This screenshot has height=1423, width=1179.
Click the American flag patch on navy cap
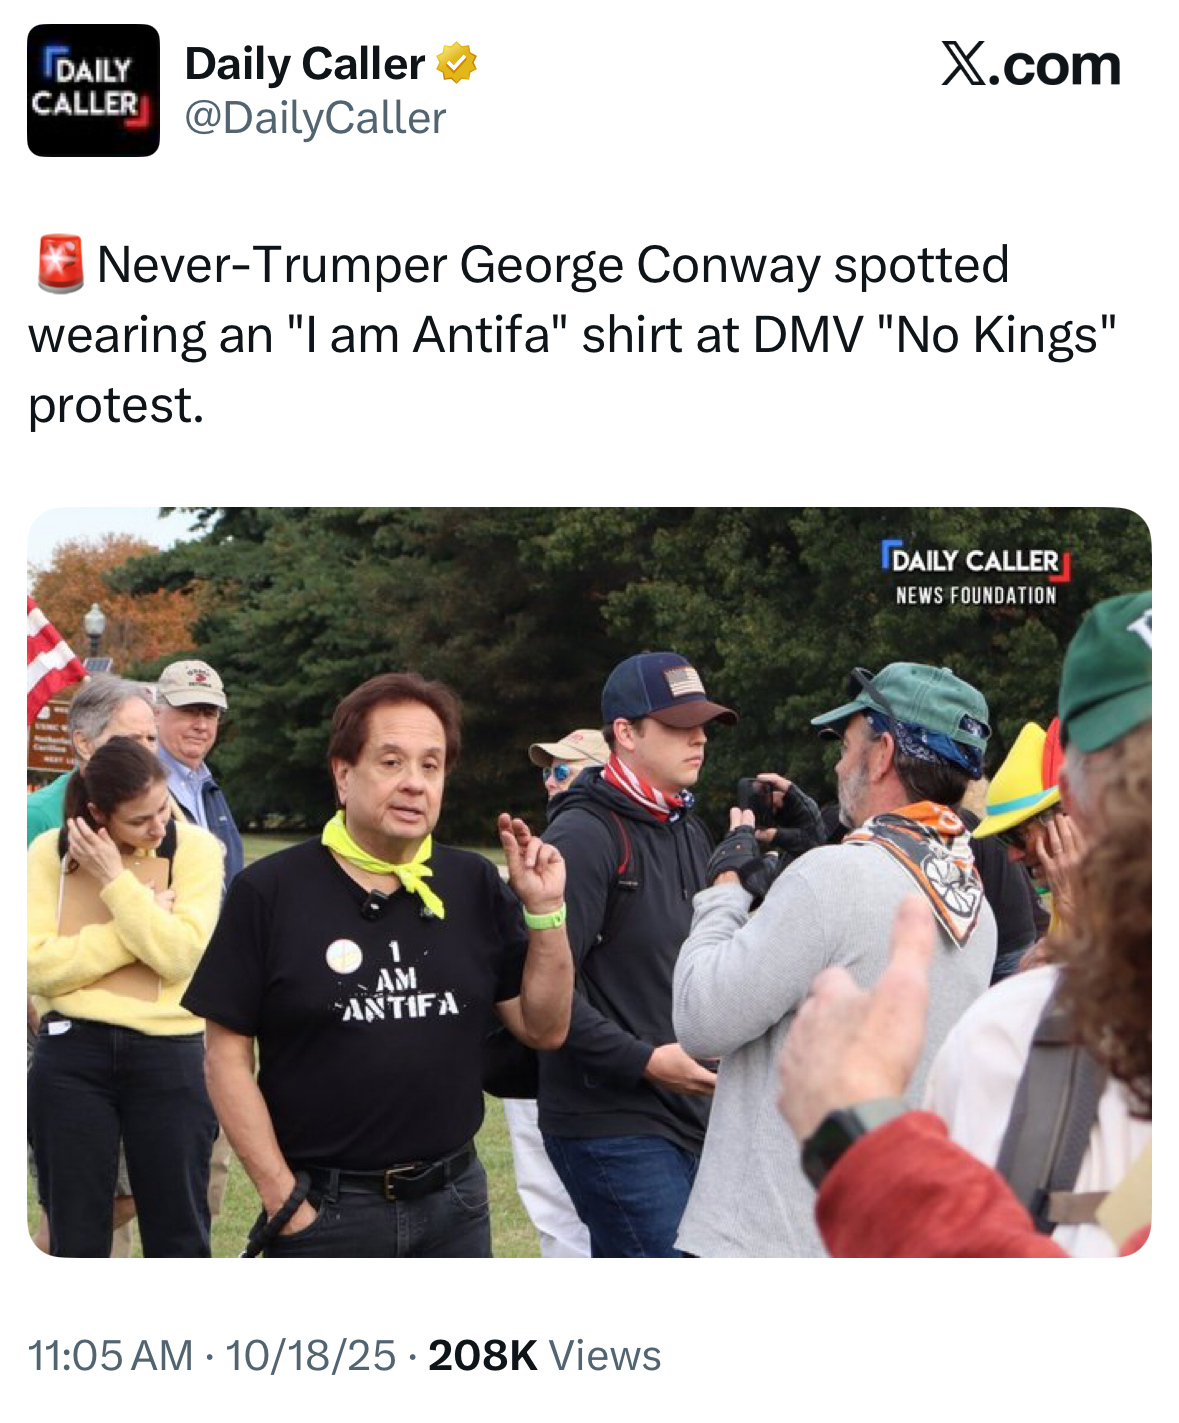coord(685,682)
